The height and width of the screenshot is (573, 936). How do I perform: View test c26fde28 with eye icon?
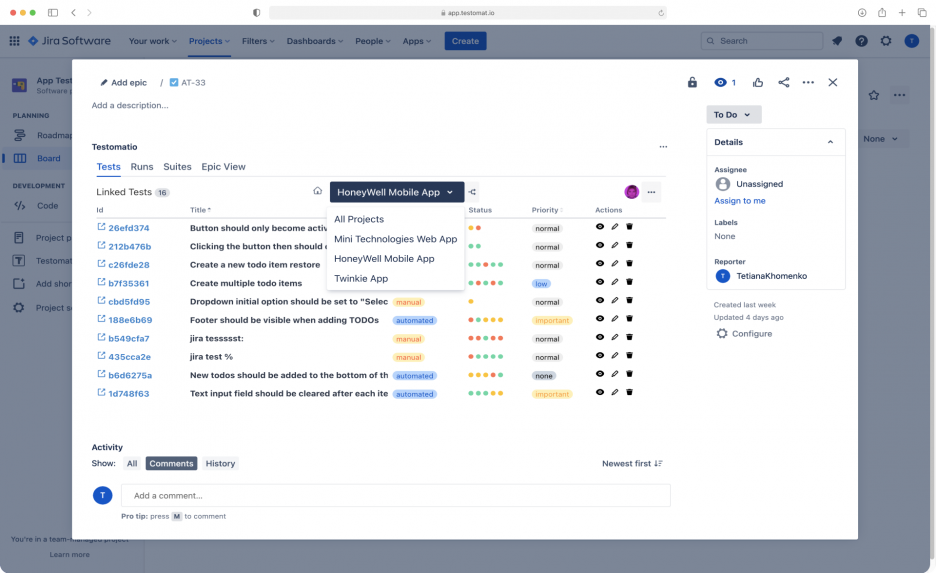pos(600,263)
